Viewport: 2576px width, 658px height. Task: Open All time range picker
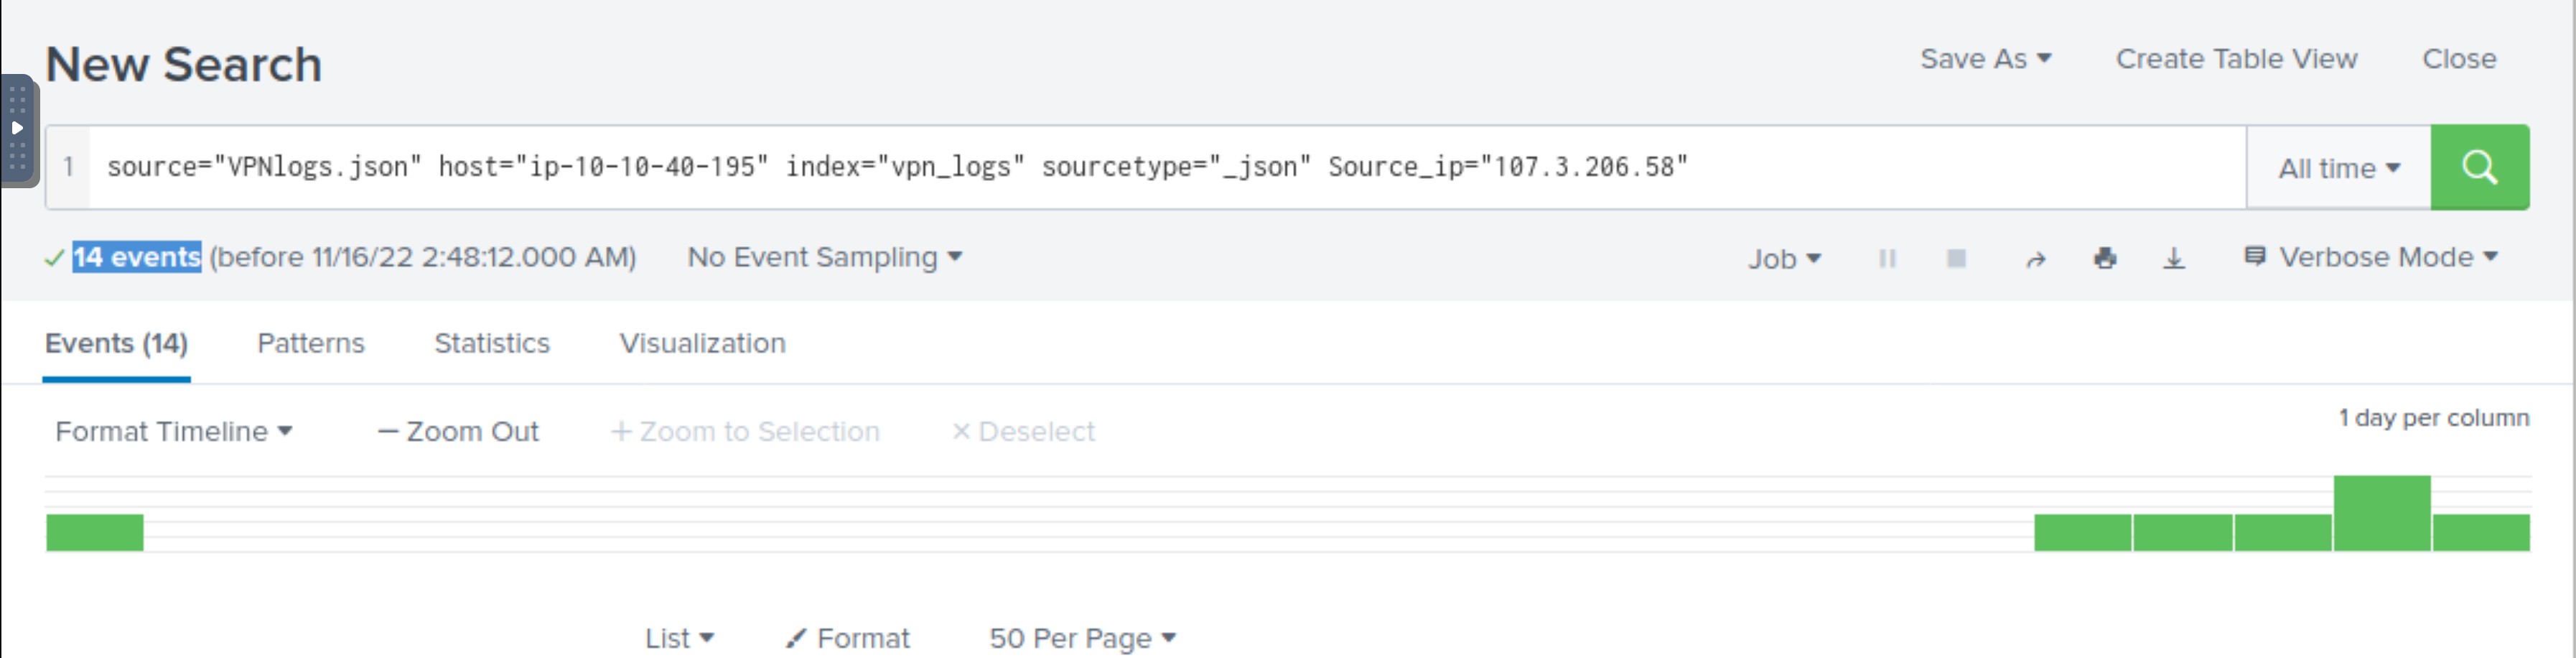(2339, 168)
